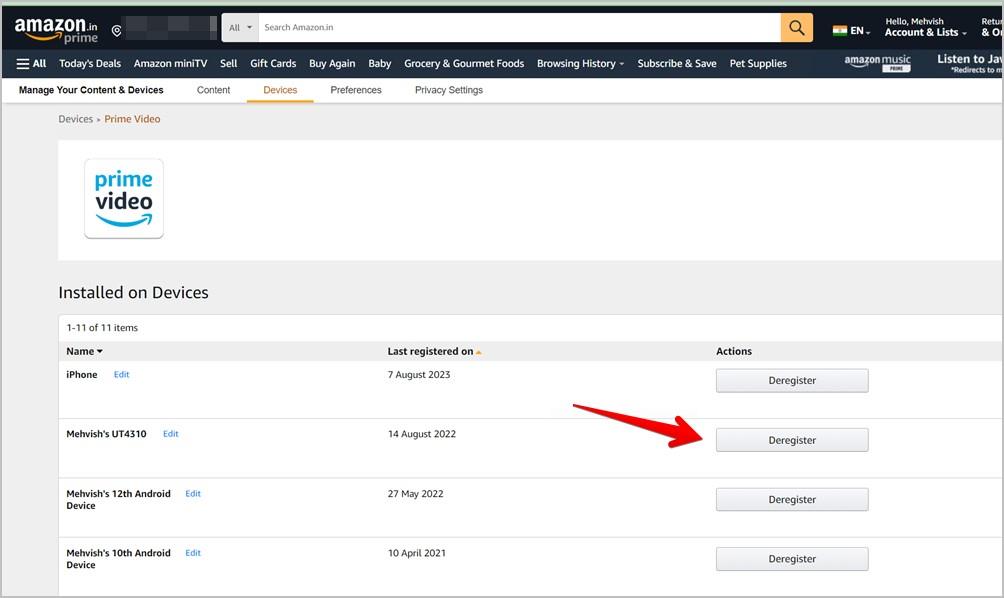Click the Prime Video breadcrumb
1004x598 pixels.
(x=133, y=119)
